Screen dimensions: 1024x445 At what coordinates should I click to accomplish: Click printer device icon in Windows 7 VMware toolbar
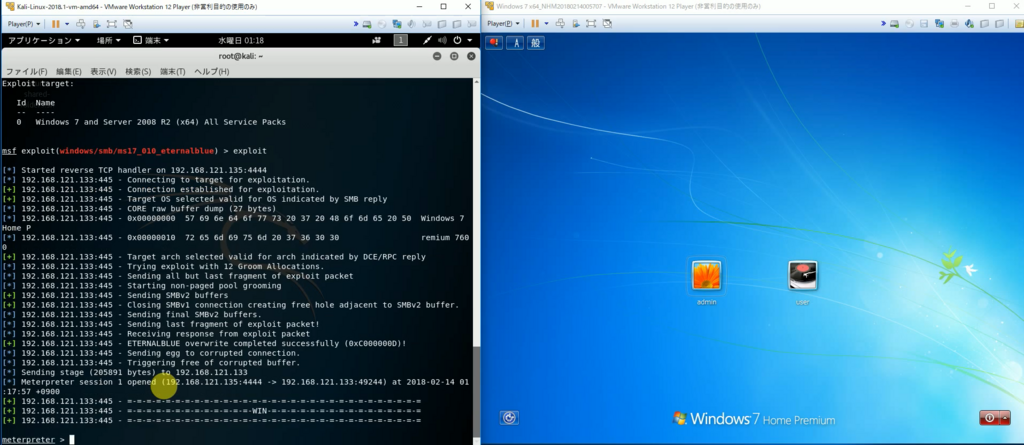954,24
